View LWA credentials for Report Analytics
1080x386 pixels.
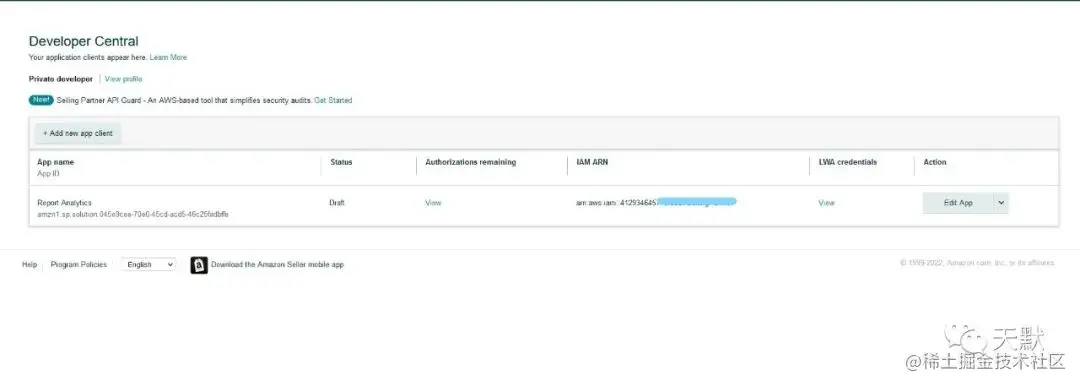(827, 203)
